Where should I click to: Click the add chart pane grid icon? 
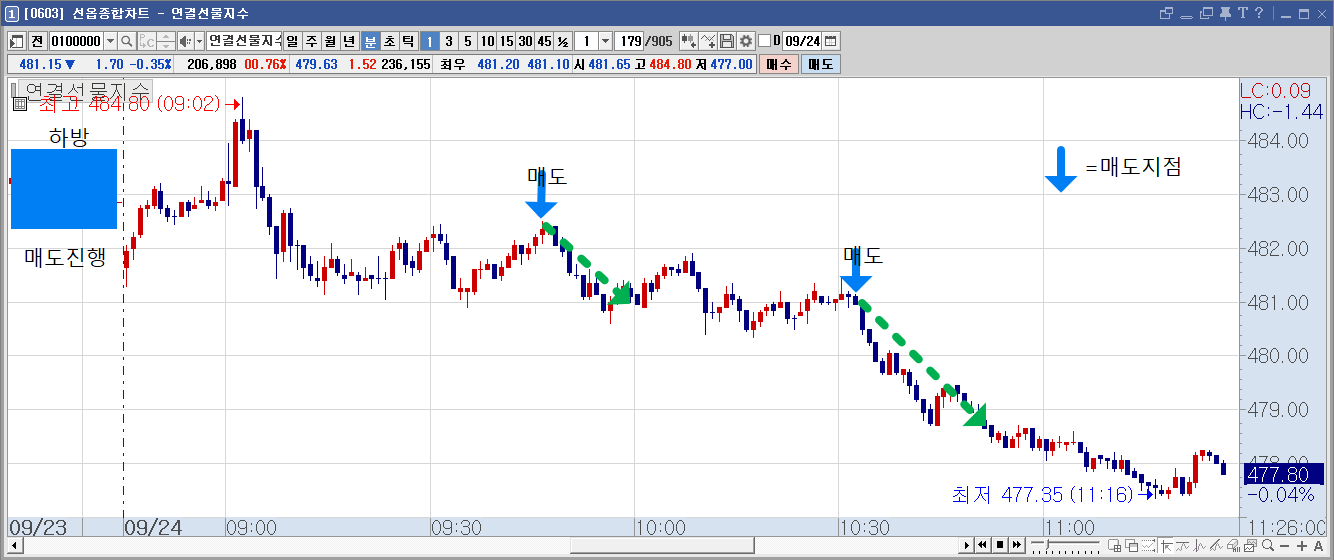[1115, 545]
